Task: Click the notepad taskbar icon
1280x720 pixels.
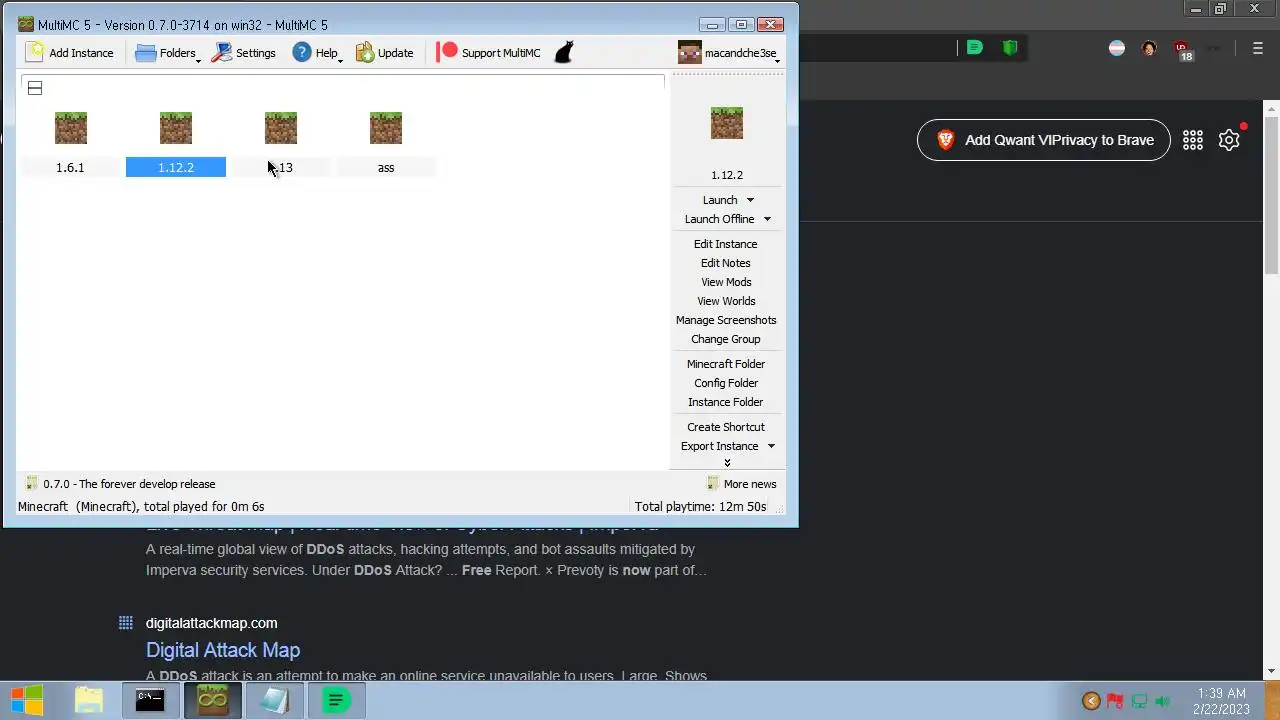Action: click(x=274, y=701)
